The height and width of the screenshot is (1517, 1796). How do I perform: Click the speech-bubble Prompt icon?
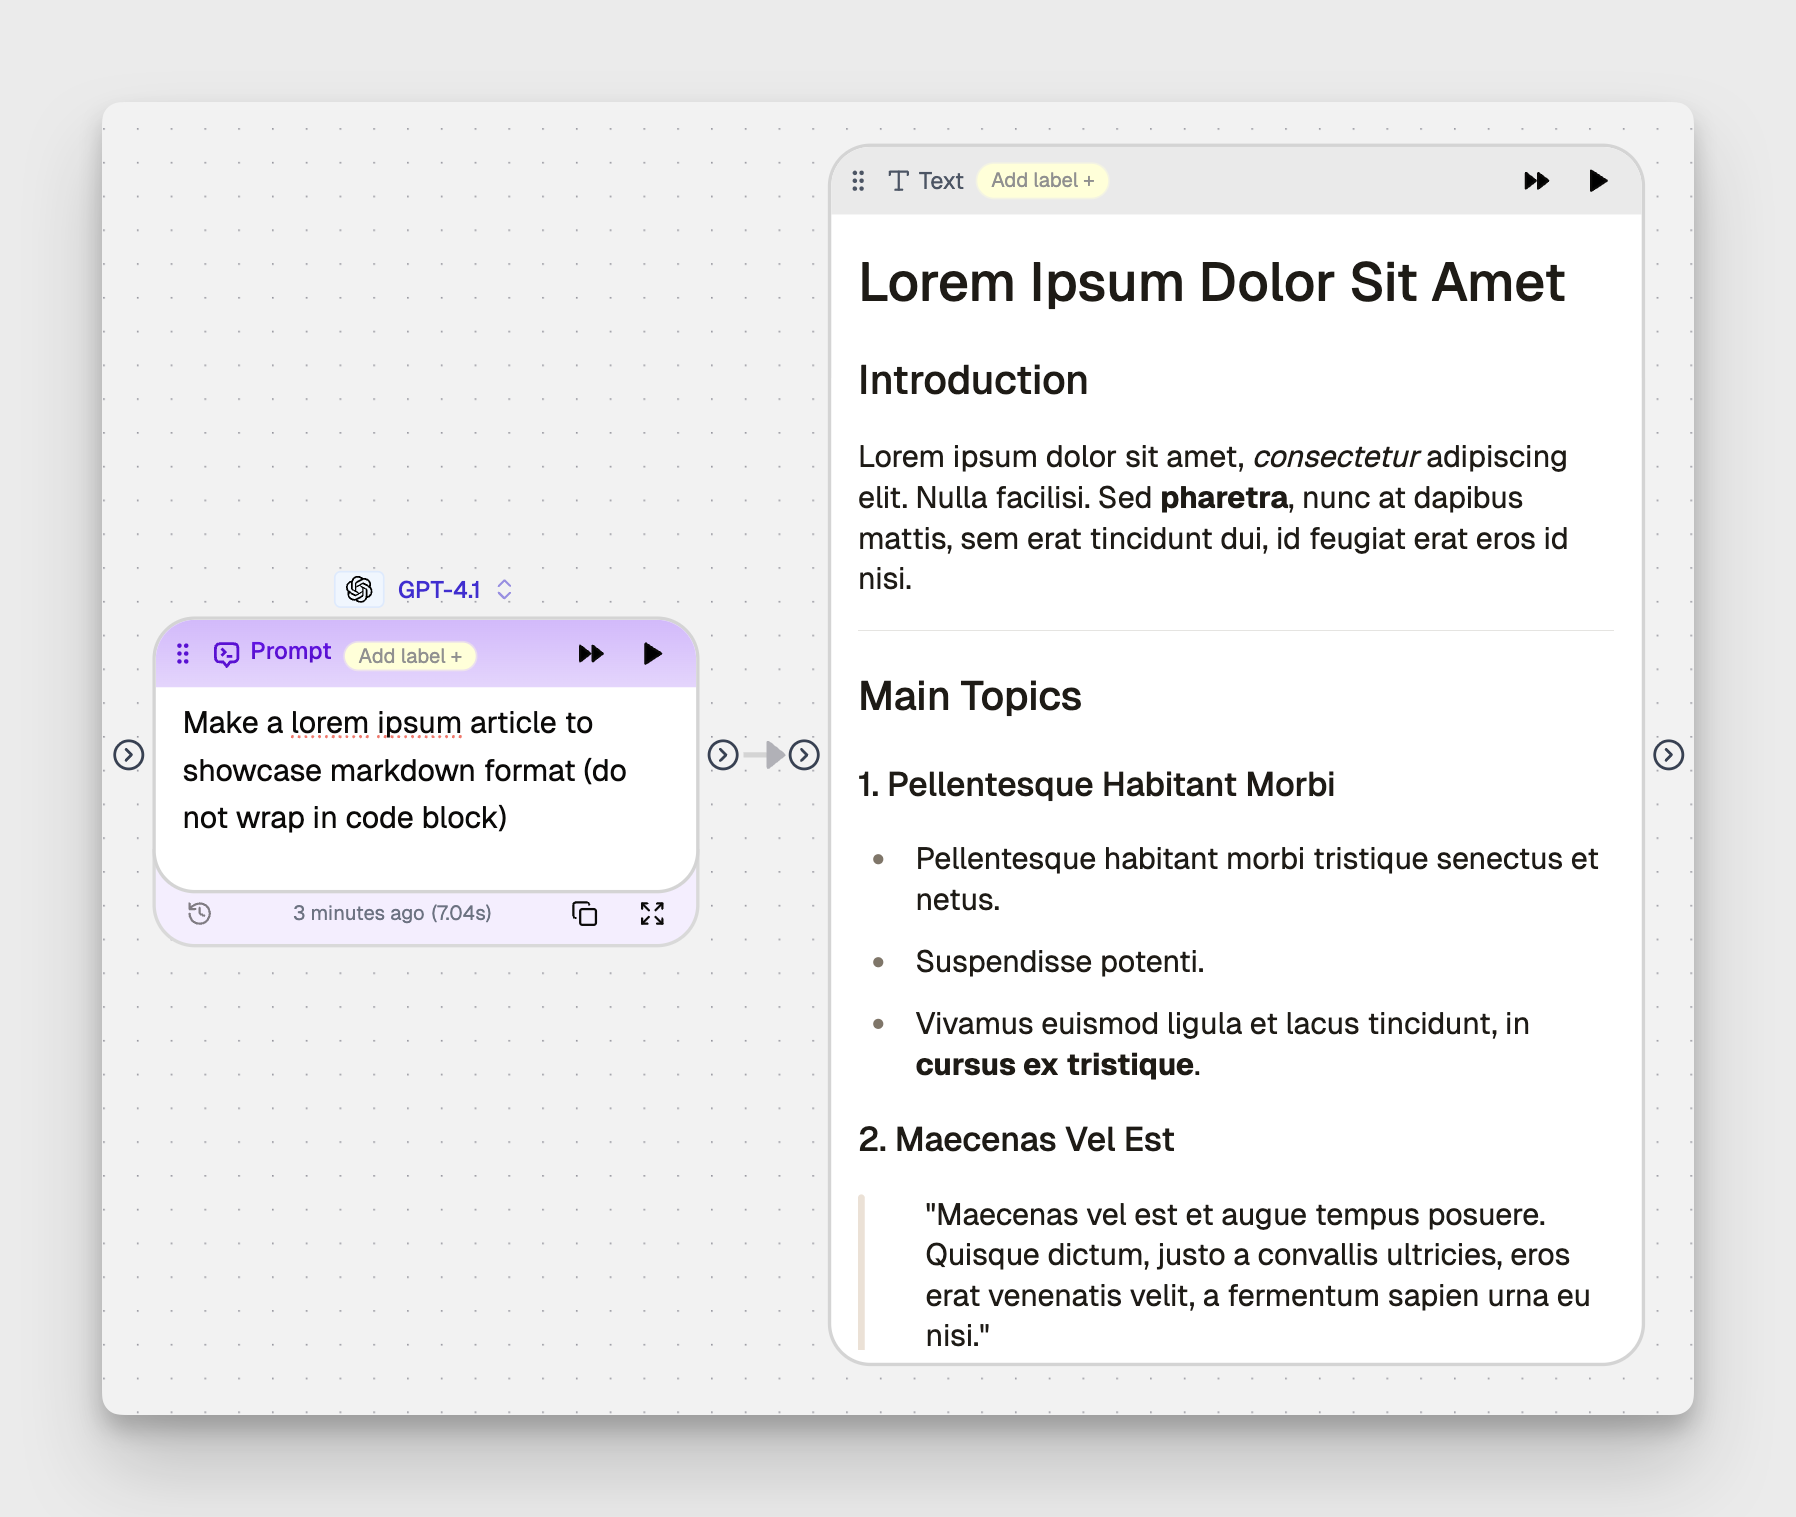pos(226,654)
